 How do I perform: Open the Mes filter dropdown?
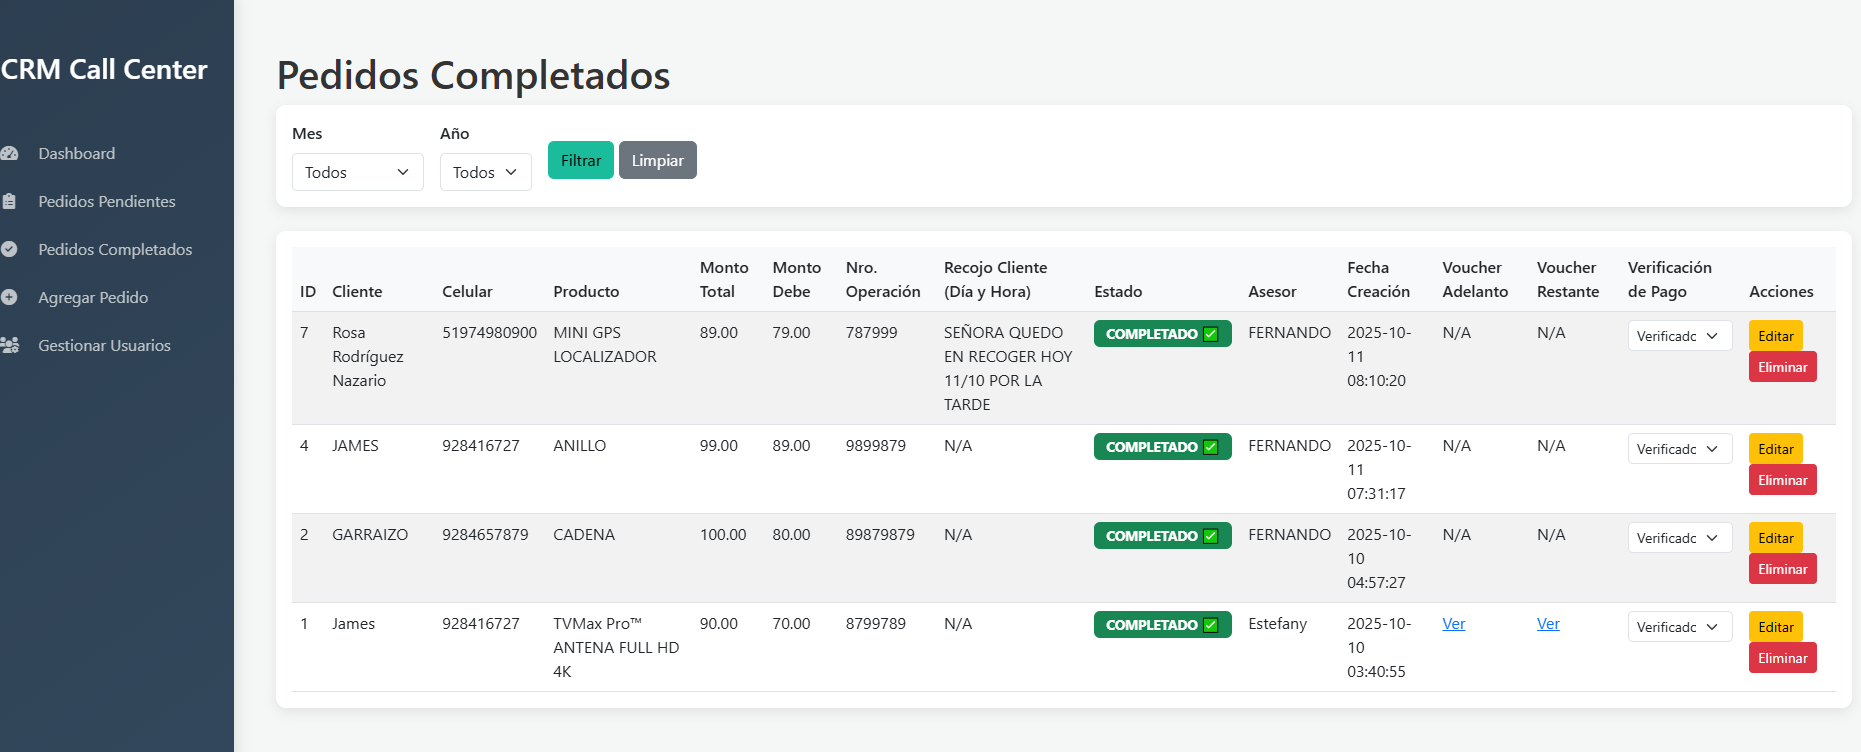[357, 172]
